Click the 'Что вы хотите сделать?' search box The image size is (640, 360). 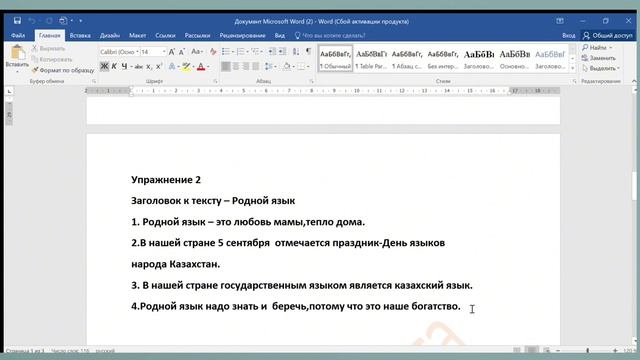330,36
